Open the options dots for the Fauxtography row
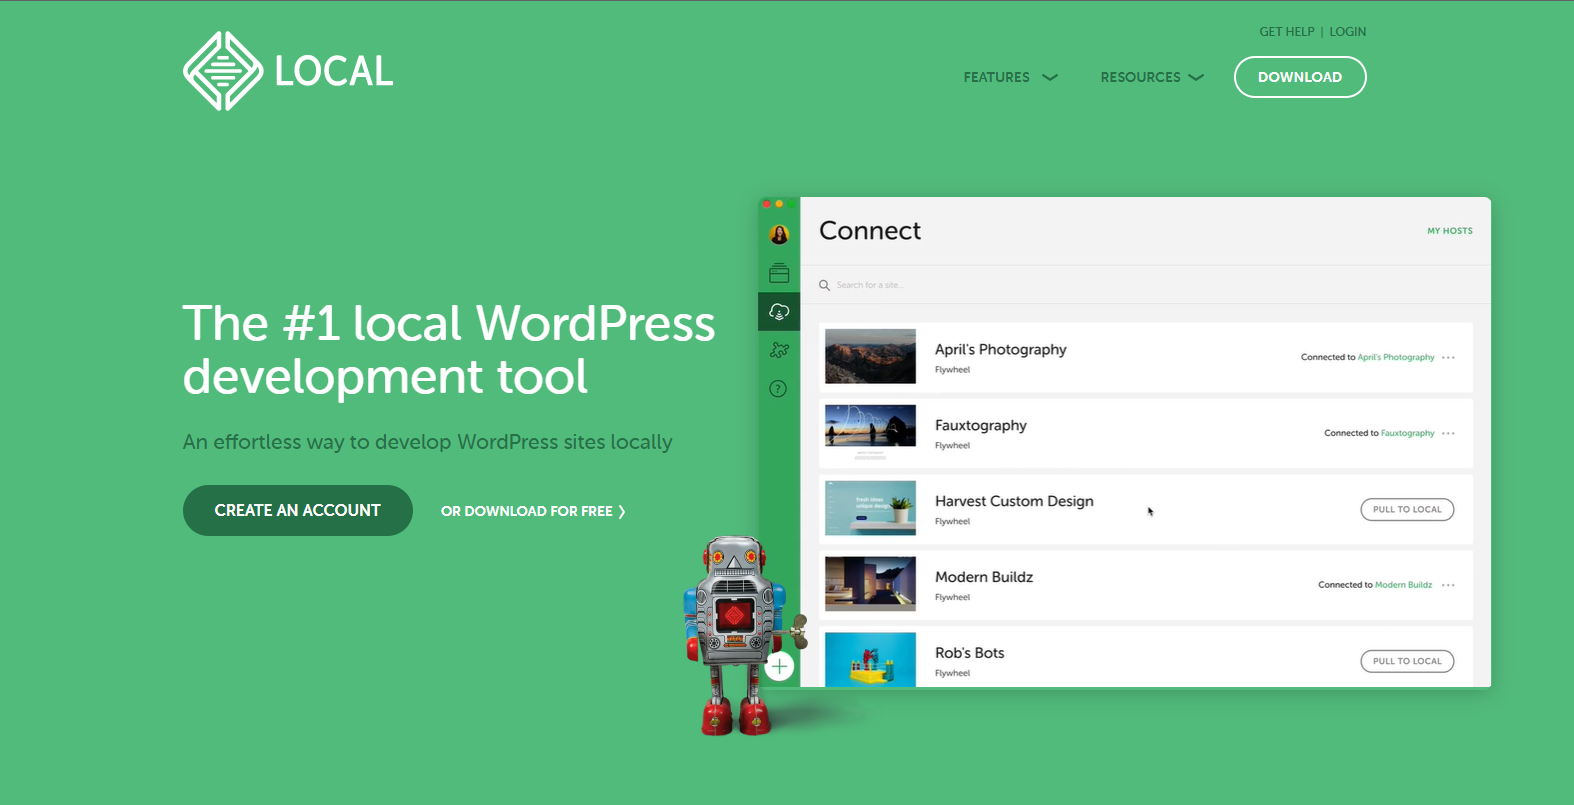Image resolution: width=1574 pixels, height=805 pixels. tap(1448, 433)
